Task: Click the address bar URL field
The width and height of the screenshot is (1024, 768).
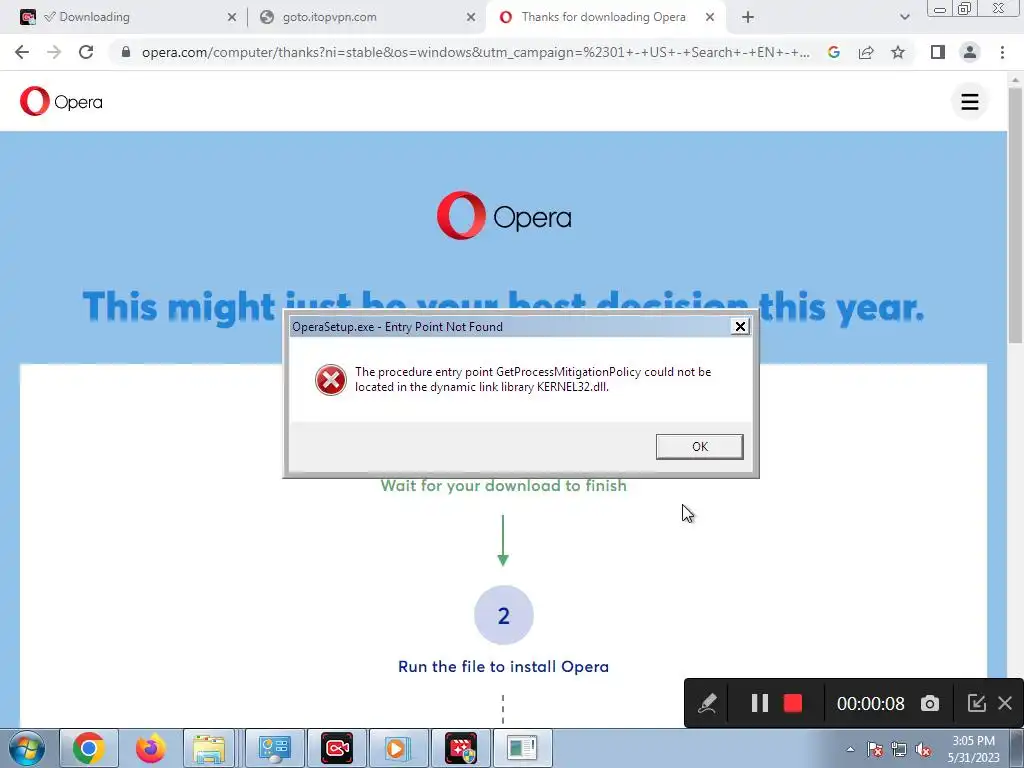Action: click(x=475, y=52)
